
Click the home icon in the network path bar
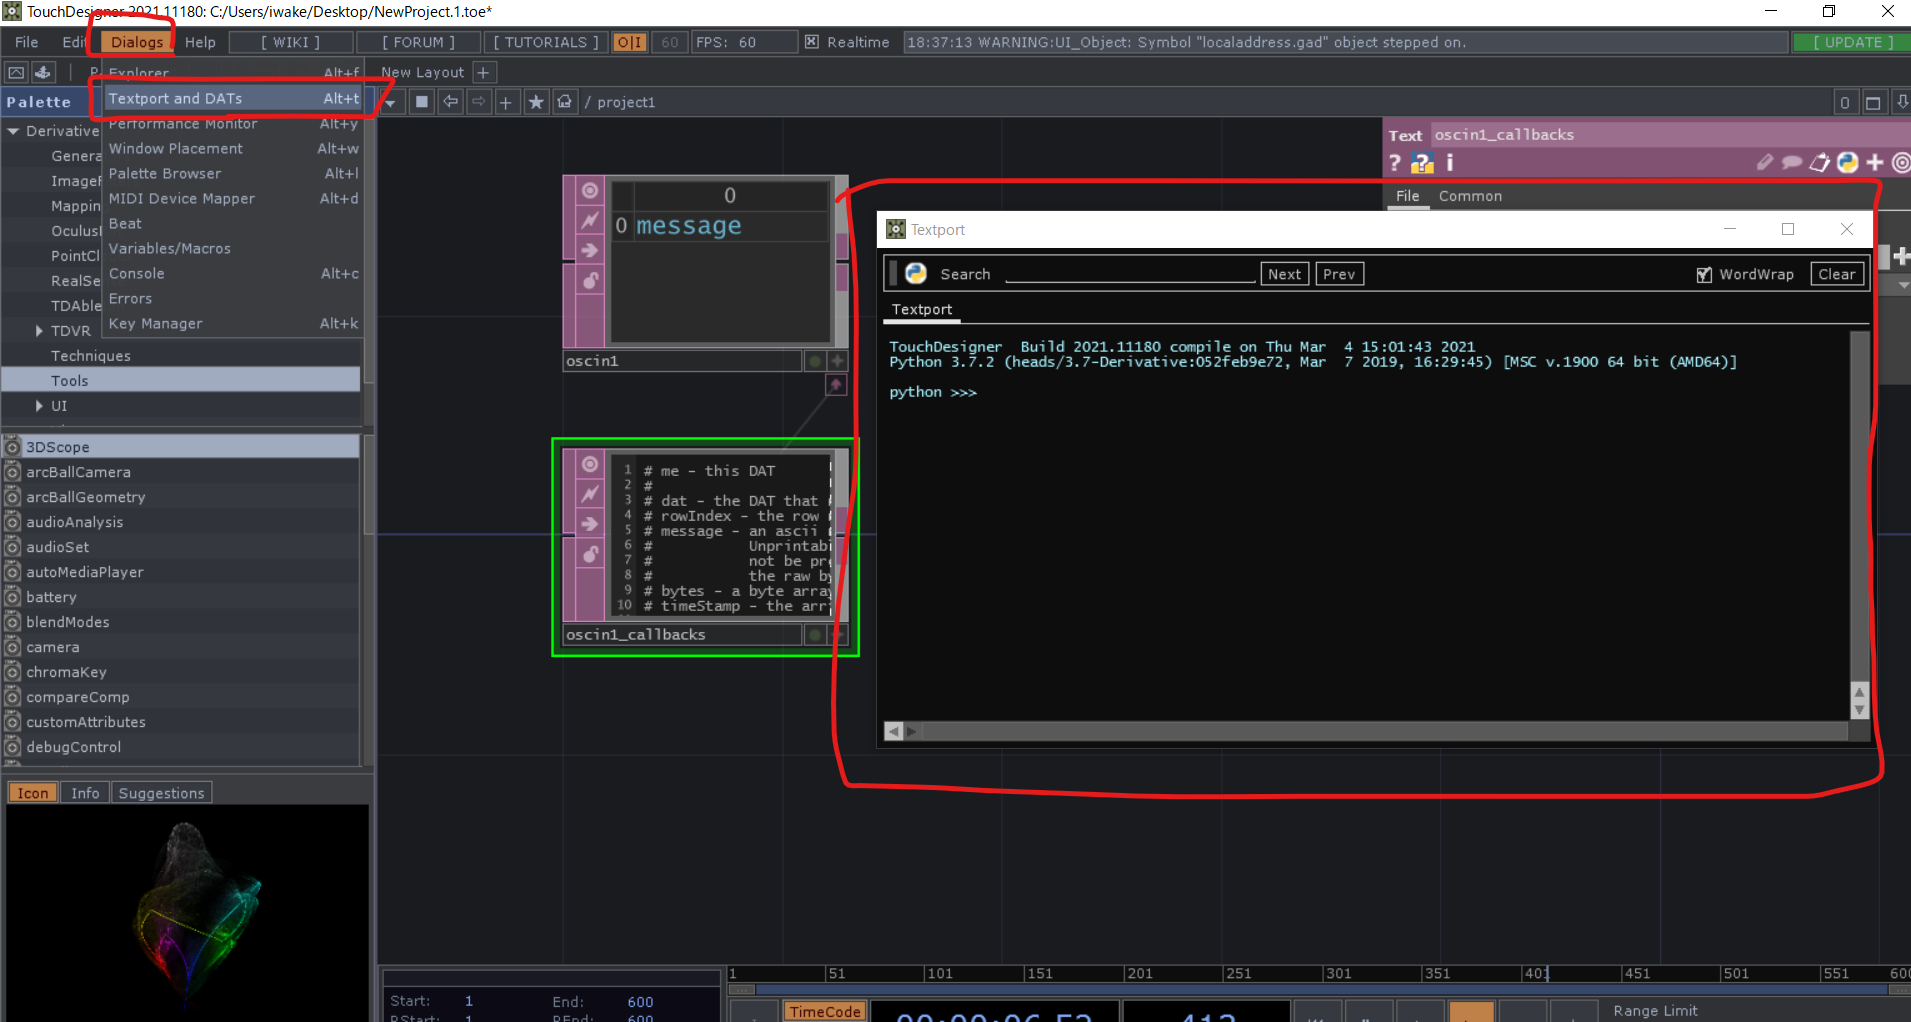(565, 101)
